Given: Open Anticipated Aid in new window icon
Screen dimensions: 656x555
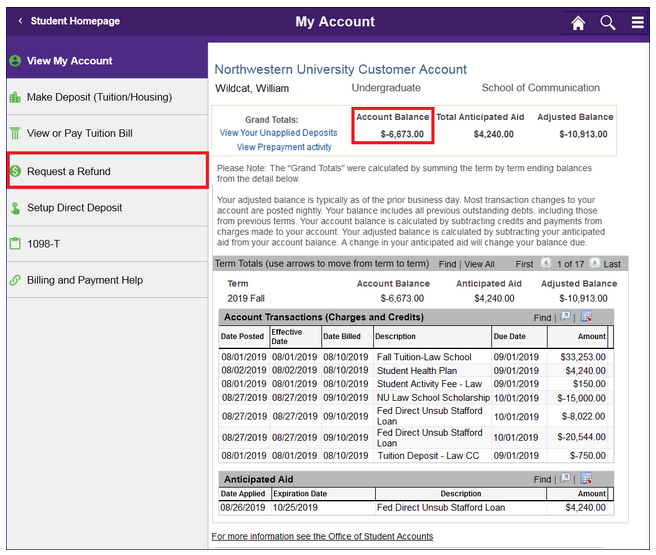Looking at the screenshot, I should [565, 478].
